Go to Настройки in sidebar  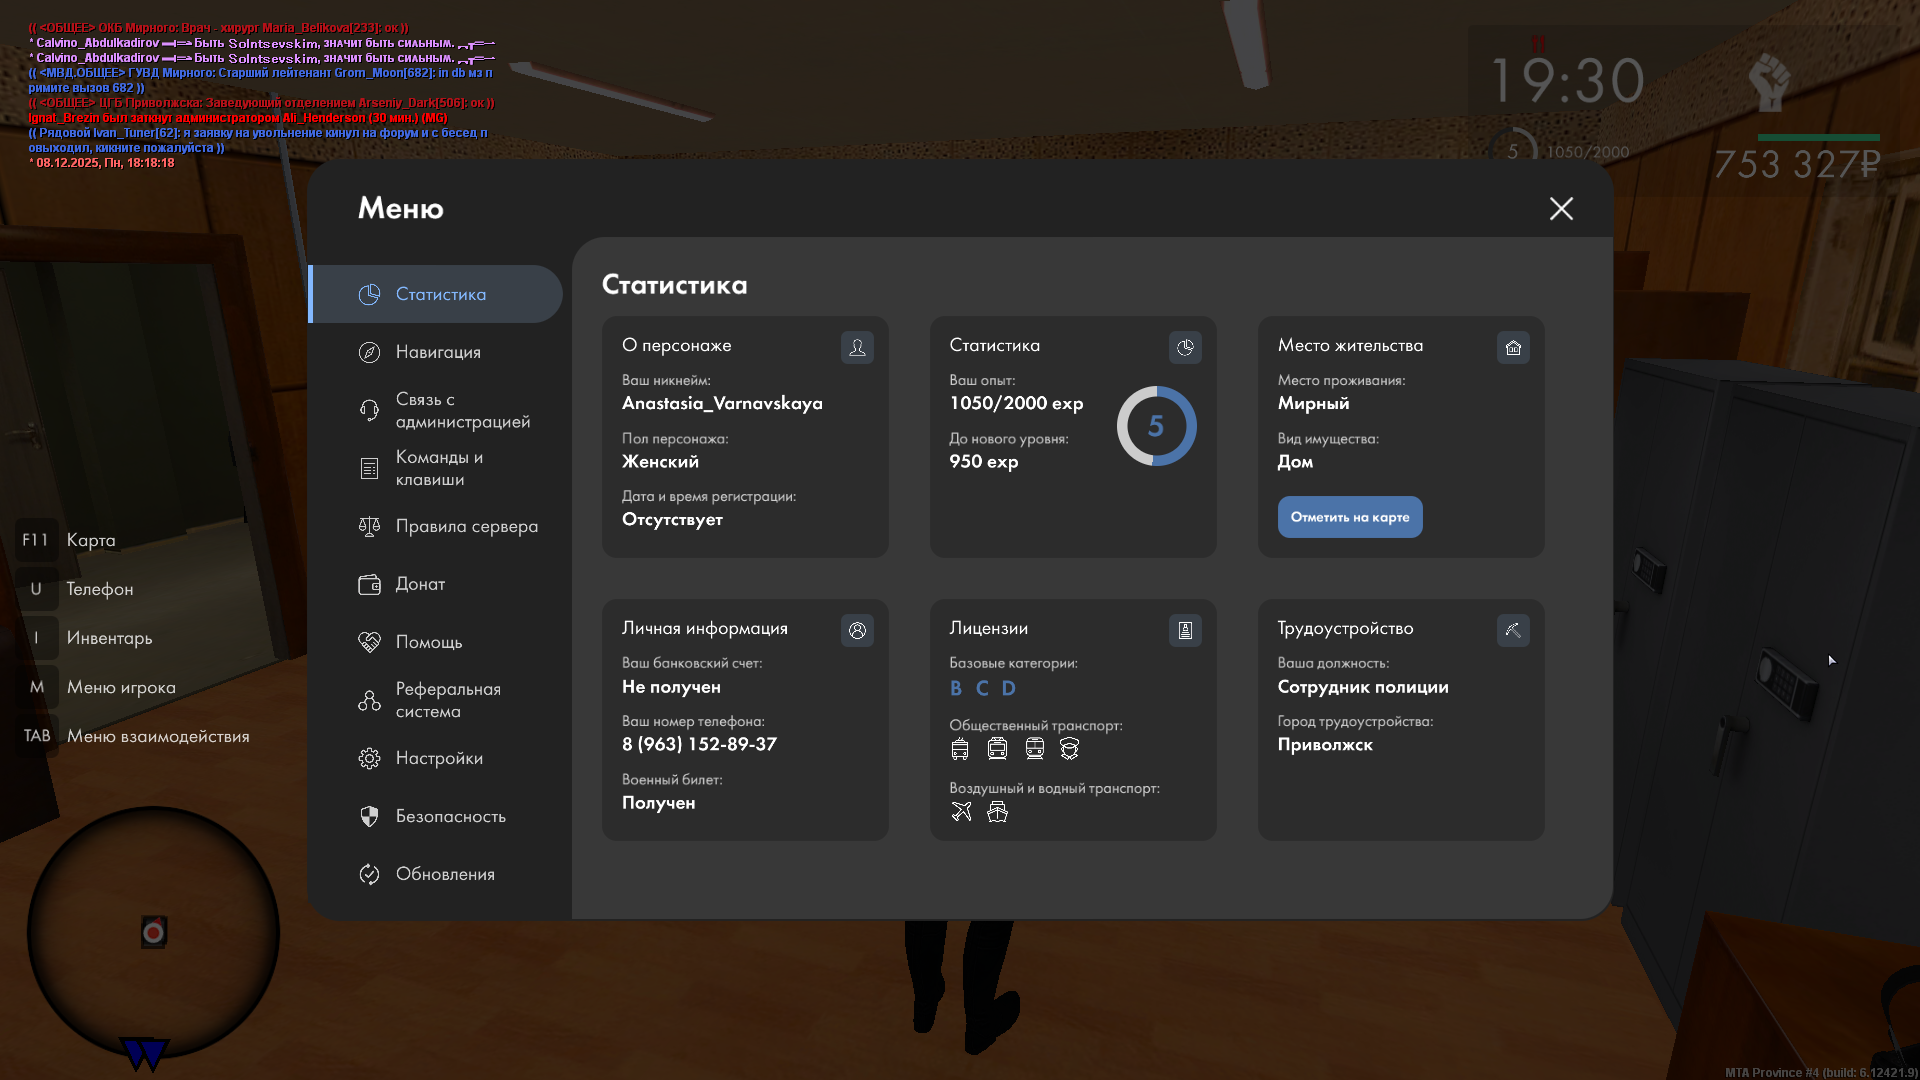pyautogui.click(x=438, y=758)
